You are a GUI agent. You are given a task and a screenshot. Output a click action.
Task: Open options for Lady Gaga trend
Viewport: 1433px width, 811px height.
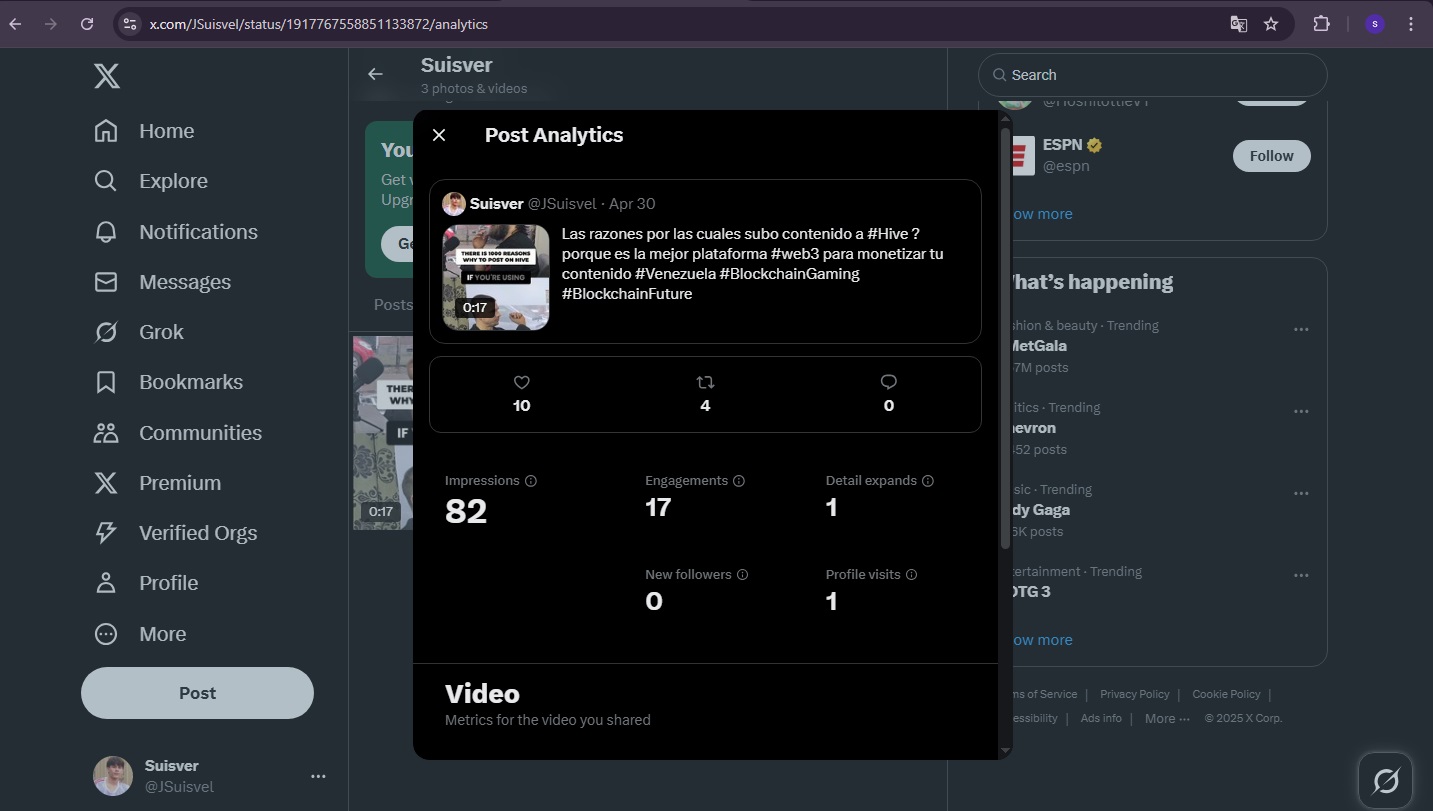coord(1301,493)
